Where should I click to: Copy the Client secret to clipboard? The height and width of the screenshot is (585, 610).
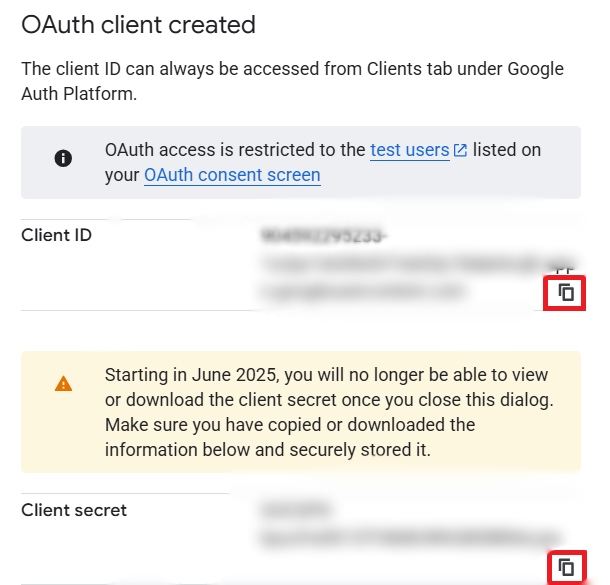pos(566,567)
